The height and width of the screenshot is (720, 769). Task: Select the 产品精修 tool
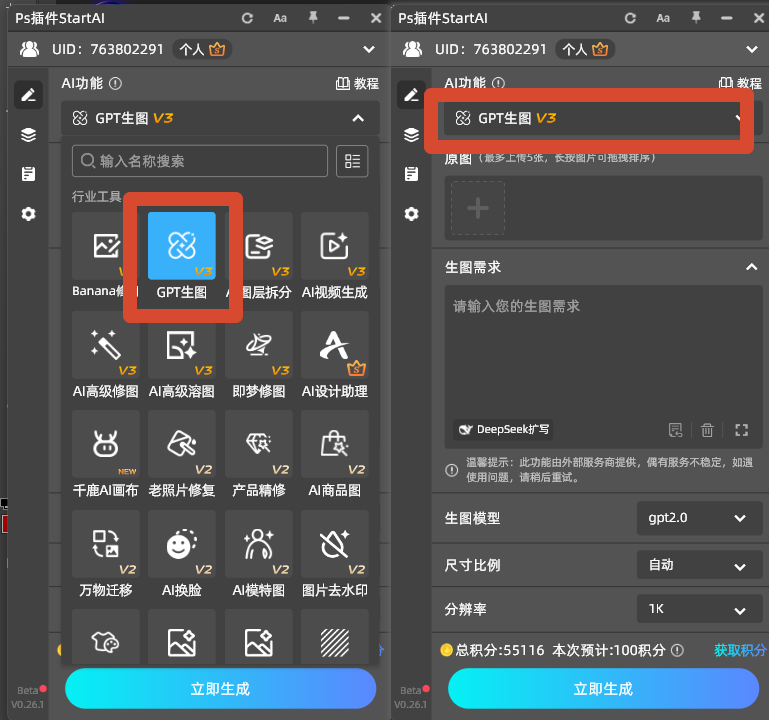tap(258, 444)
